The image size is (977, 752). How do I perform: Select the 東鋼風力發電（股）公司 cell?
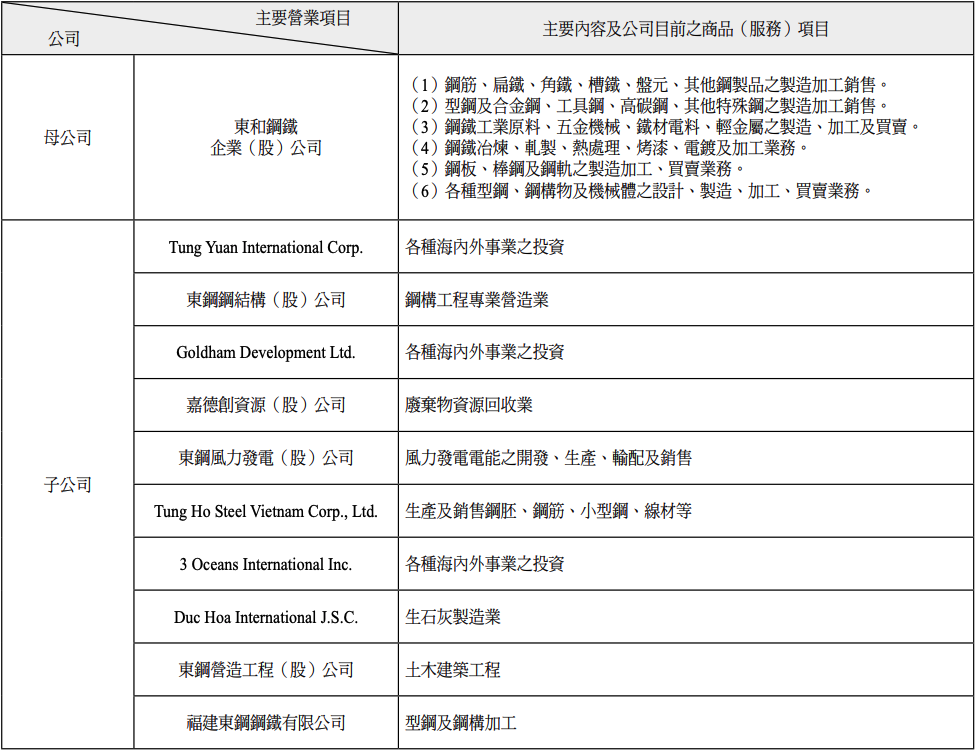266,458
